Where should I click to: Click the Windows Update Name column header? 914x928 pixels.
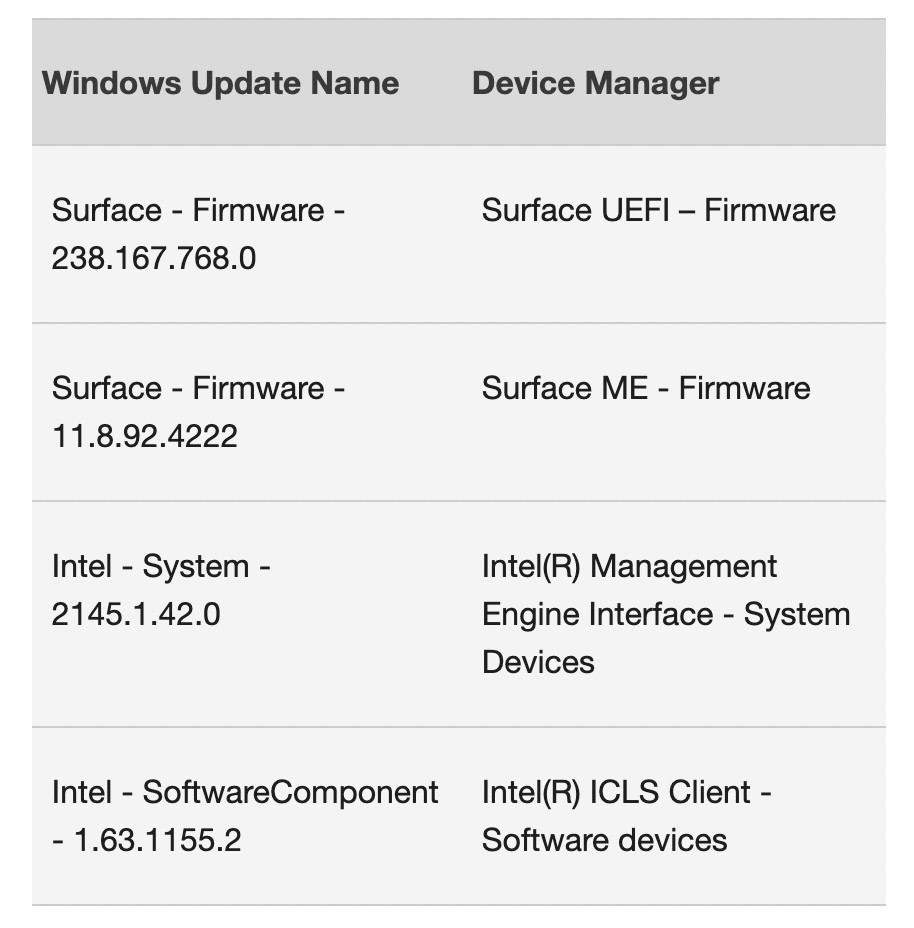point(220,83)
